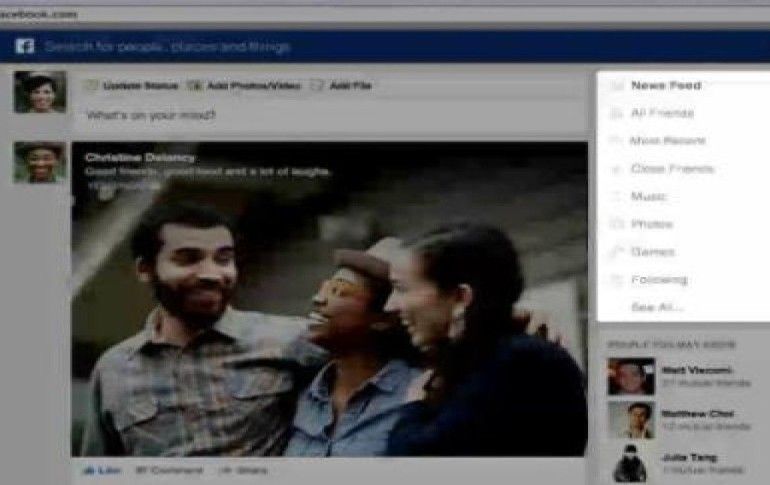Open News Feed in the feed menu
Viewport: 770px width, 485px height.
[x=665, y=86]
